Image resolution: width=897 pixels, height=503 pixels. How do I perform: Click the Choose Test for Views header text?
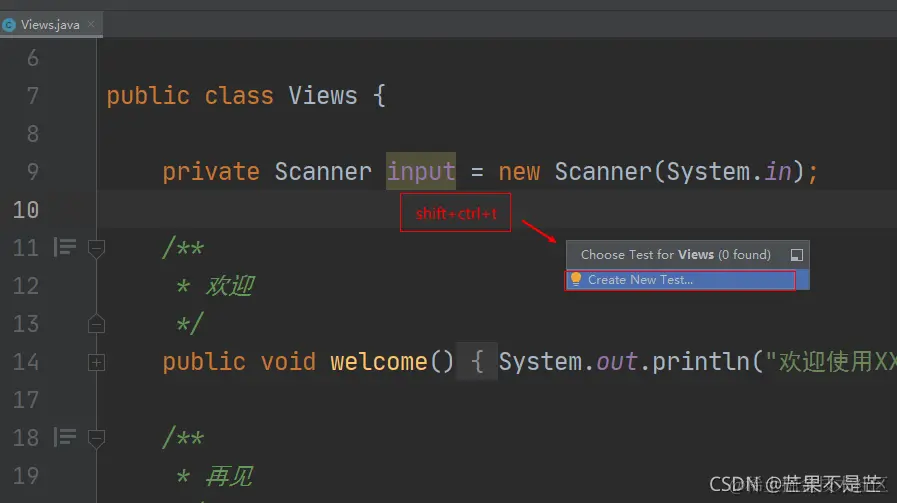(676, 255)
